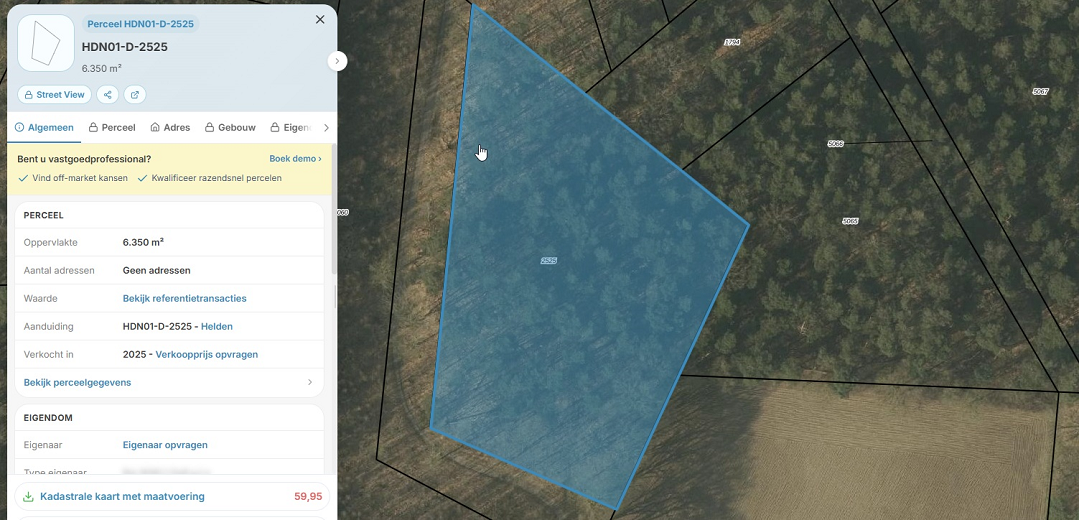Image resolution: width=1079 pixels, height=520 pixels.
Task: Click the download icon beside Kadastrale kaart
Action: [x=28, y=497]
